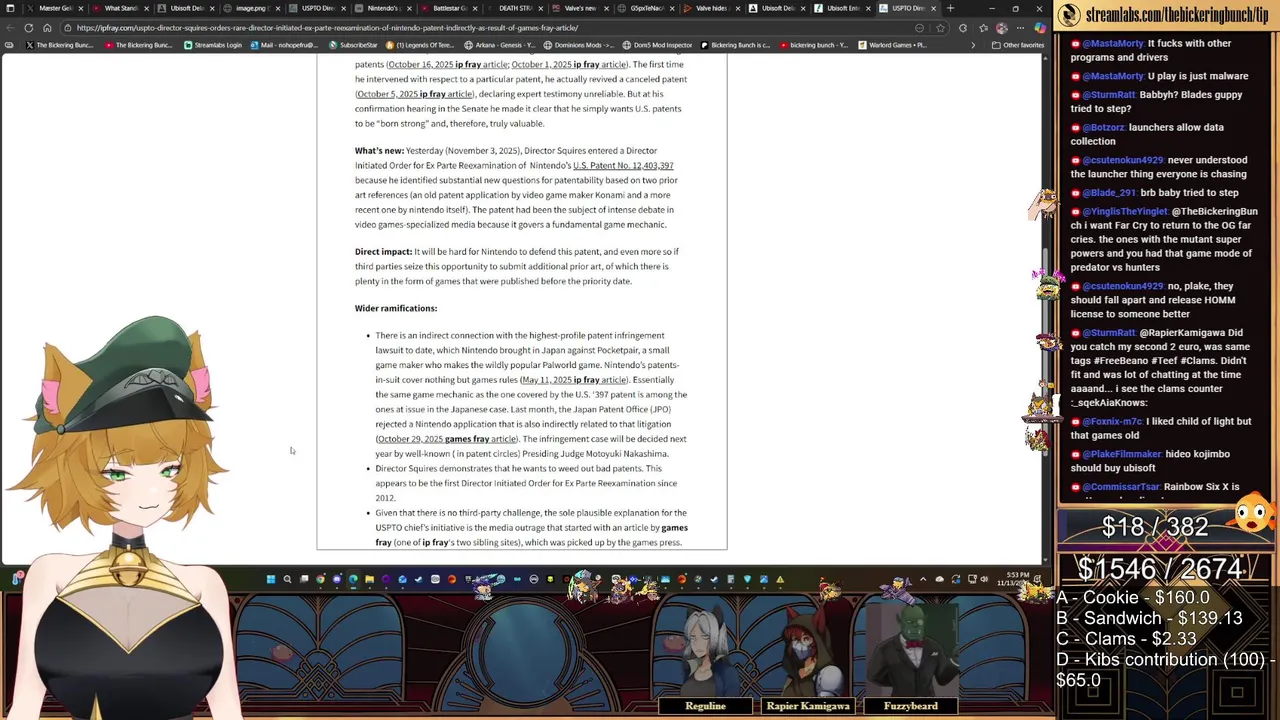Open the Dom5 Mod Inspector bookmark
Screen dimensions: 1280x720
(657, 45)
